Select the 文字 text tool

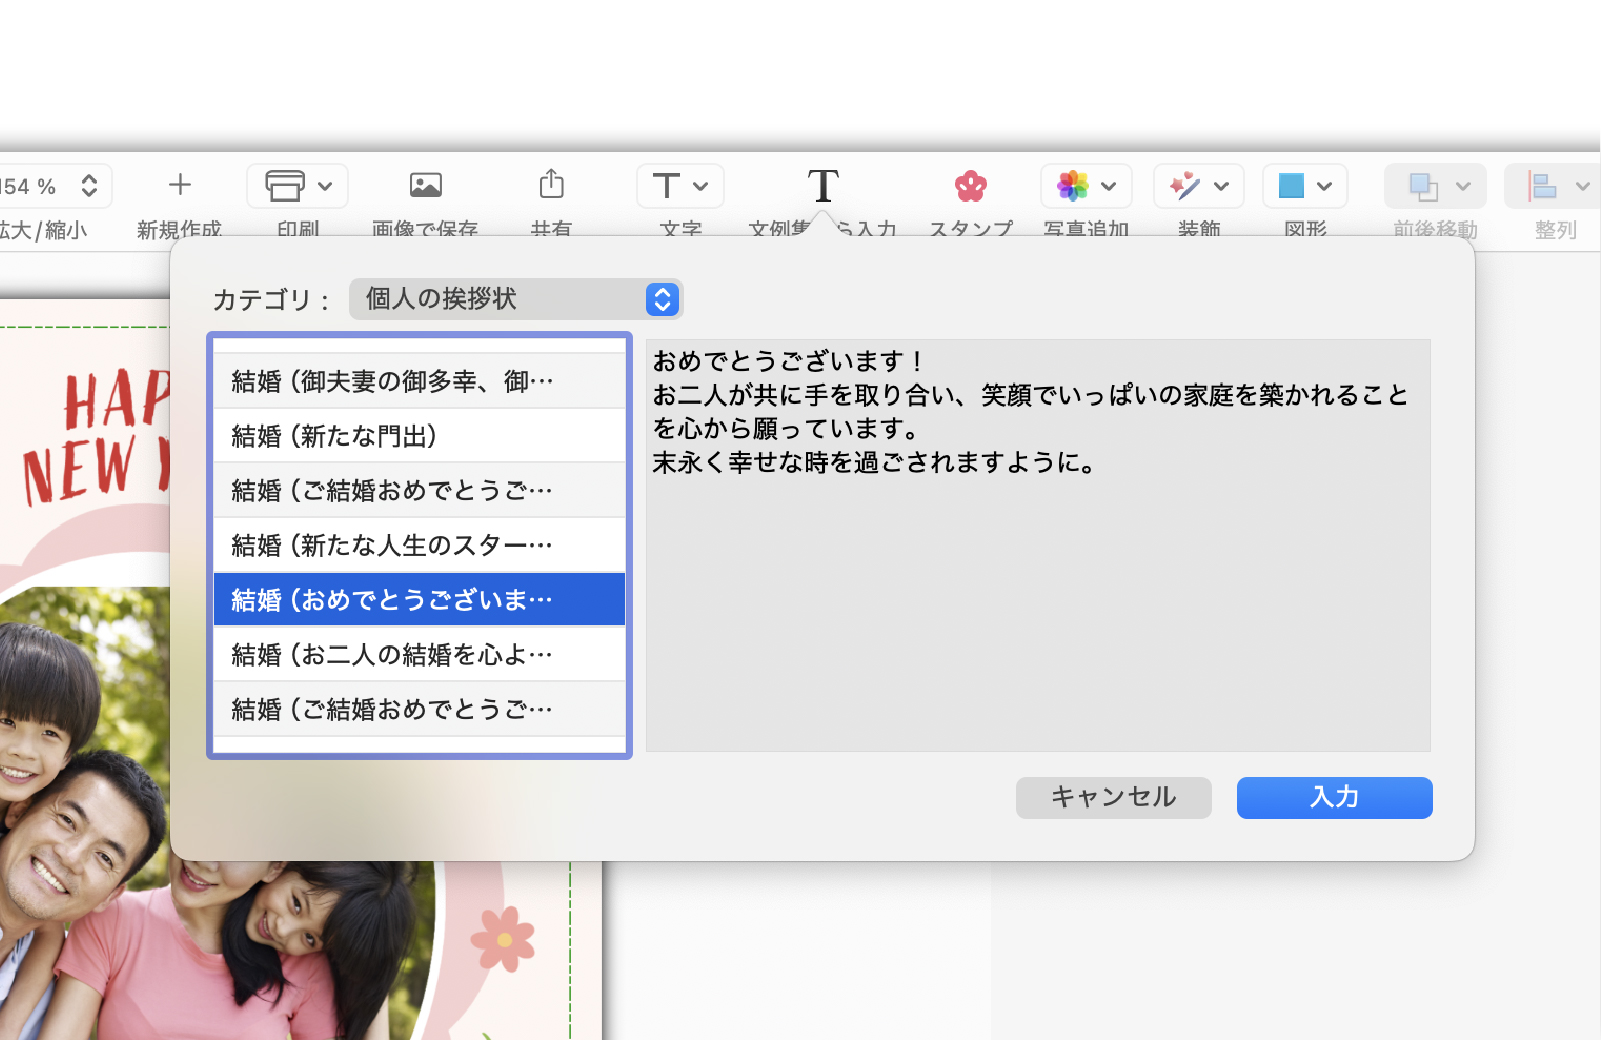[667, 186]
